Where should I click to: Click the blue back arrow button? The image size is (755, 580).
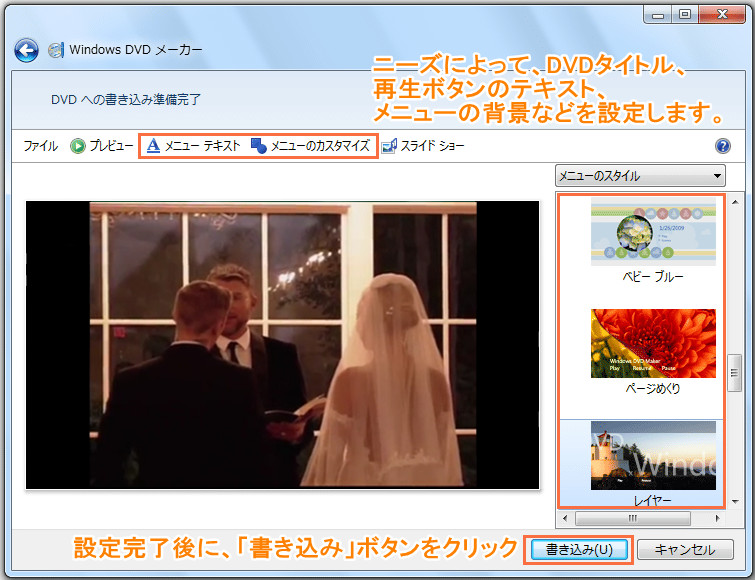[x=26, y=50]
